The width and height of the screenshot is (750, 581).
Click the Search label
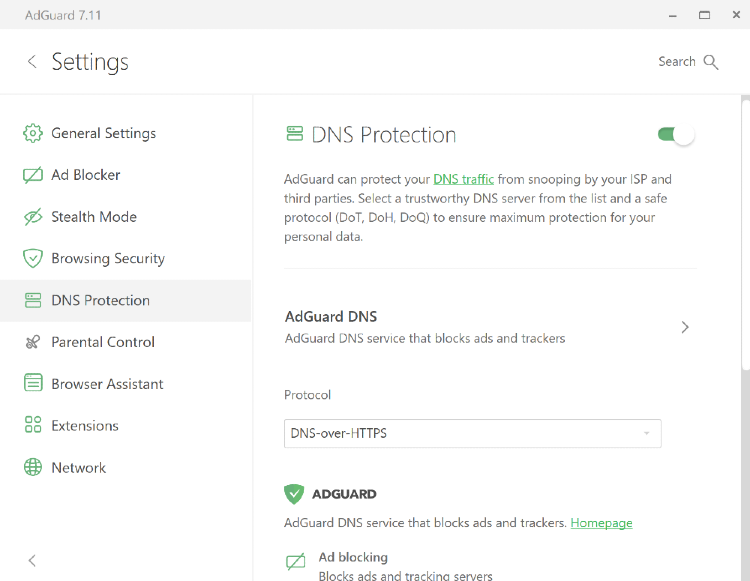point(677,62)
